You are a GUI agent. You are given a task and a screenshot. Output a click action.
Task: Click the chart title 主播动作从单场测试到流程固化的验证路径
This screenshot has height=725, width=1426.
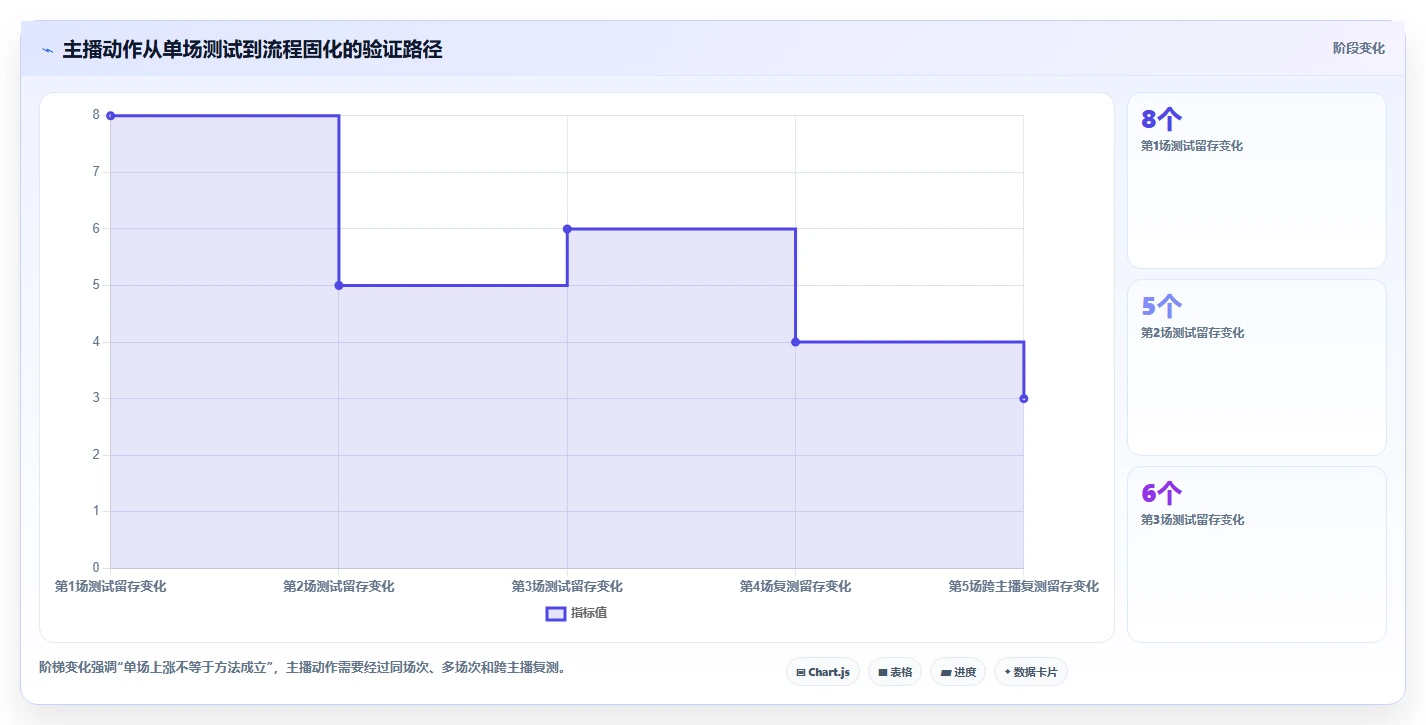[252, 49]
